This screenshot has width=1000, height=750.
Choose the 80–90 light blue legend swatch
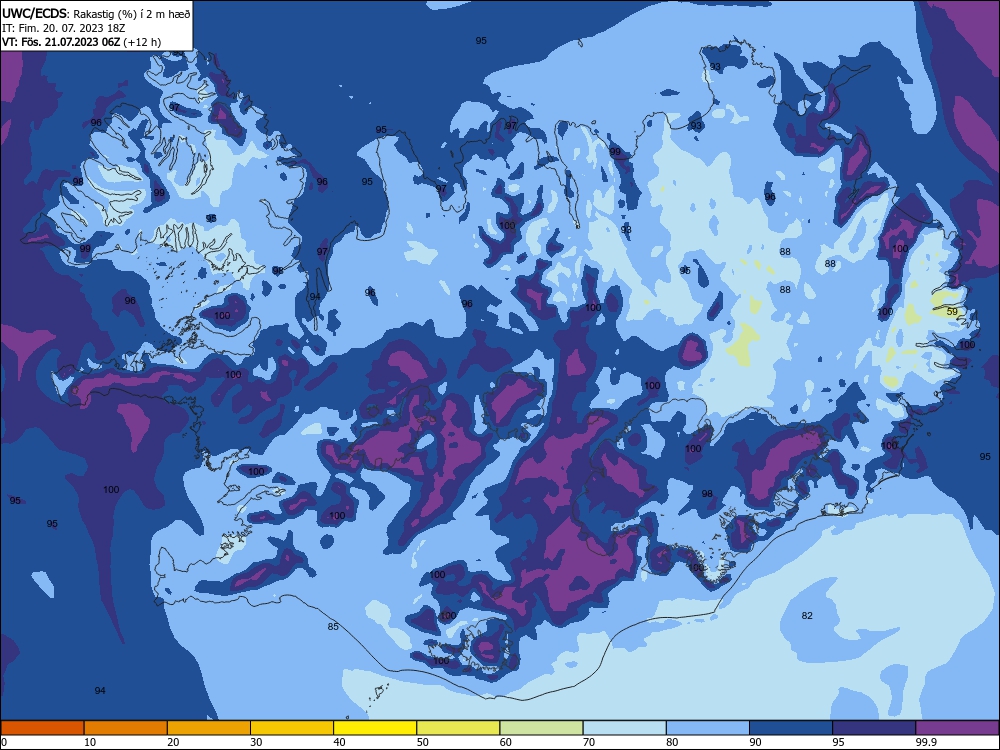tap(708, 728)
